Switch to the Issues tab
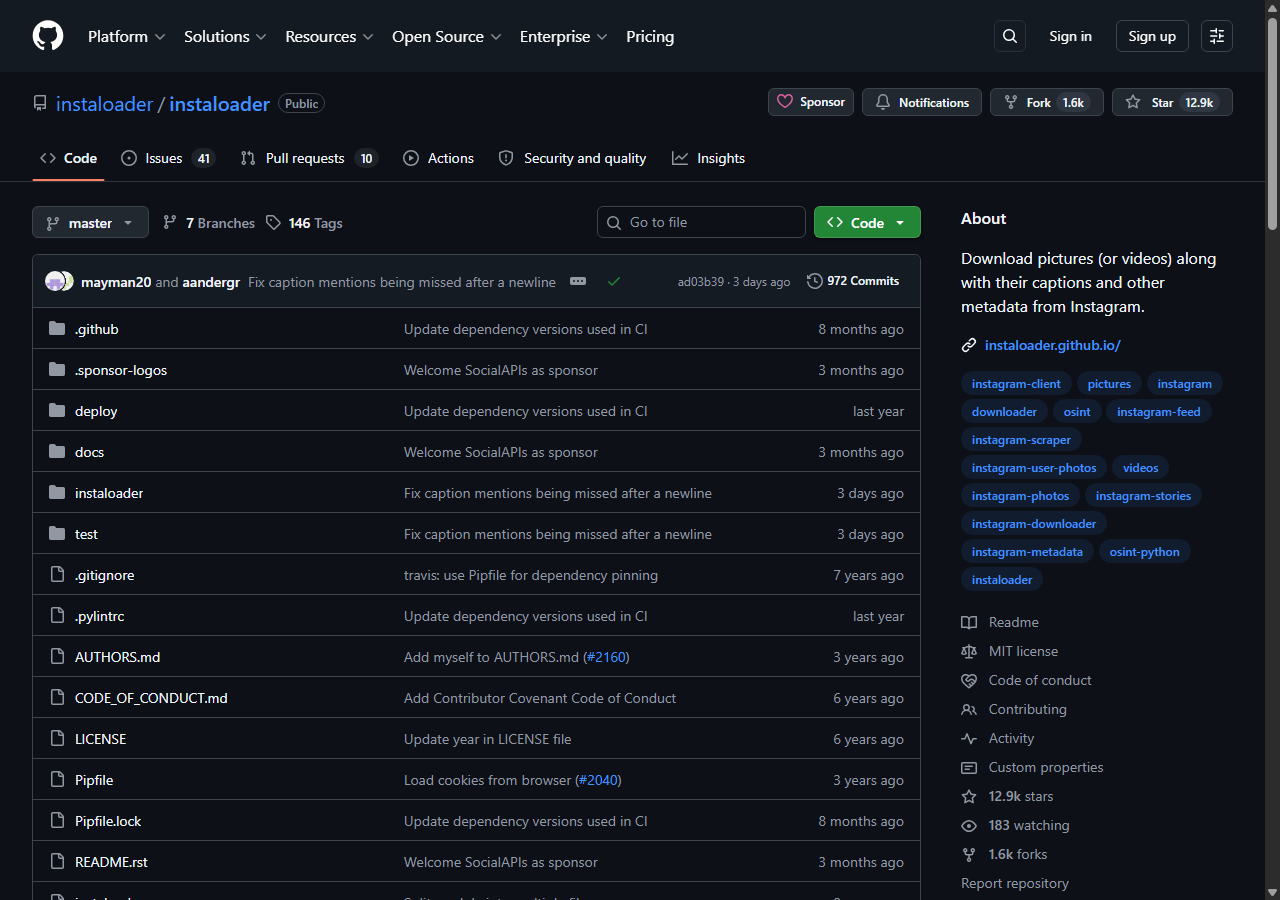1280x900 pixels. click(x=167, y=158)
